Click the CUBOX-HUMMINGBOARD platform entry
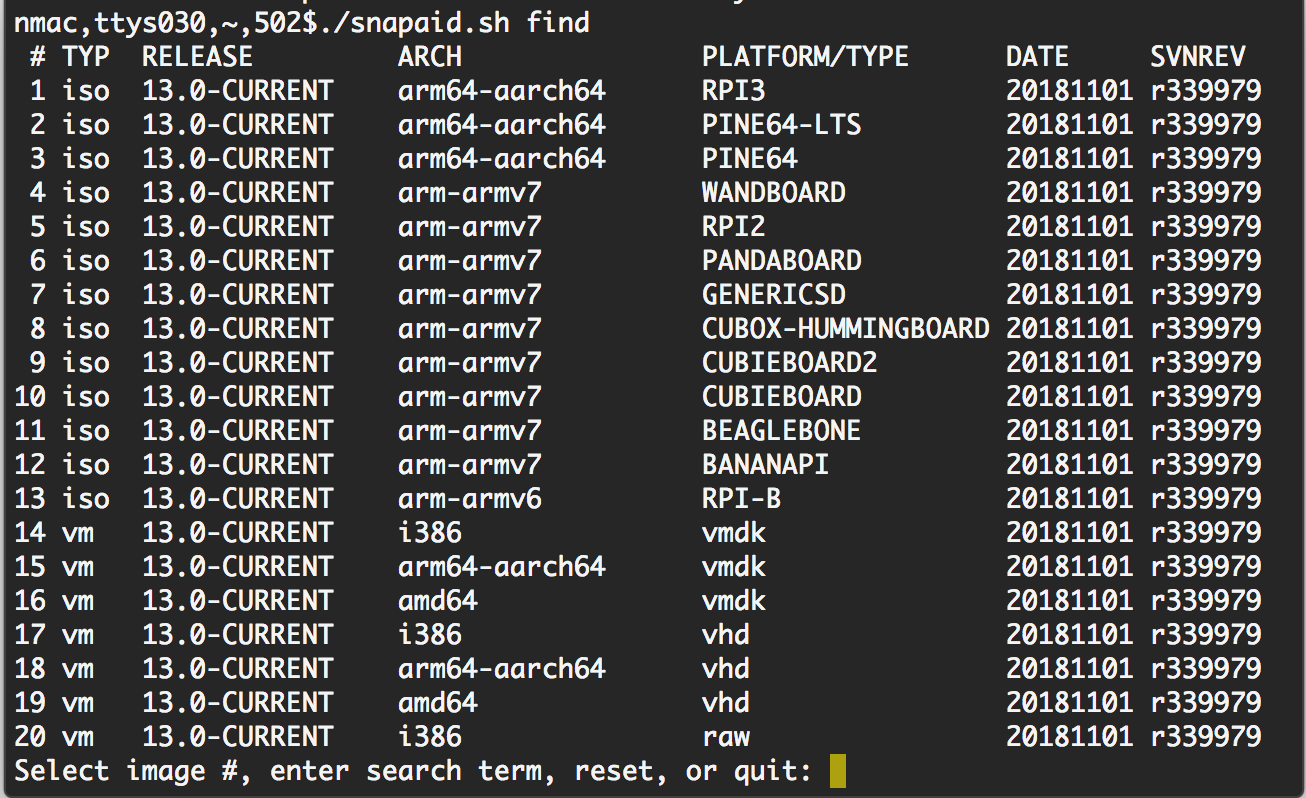This screenshot has width=1306, height=798. 845,329
